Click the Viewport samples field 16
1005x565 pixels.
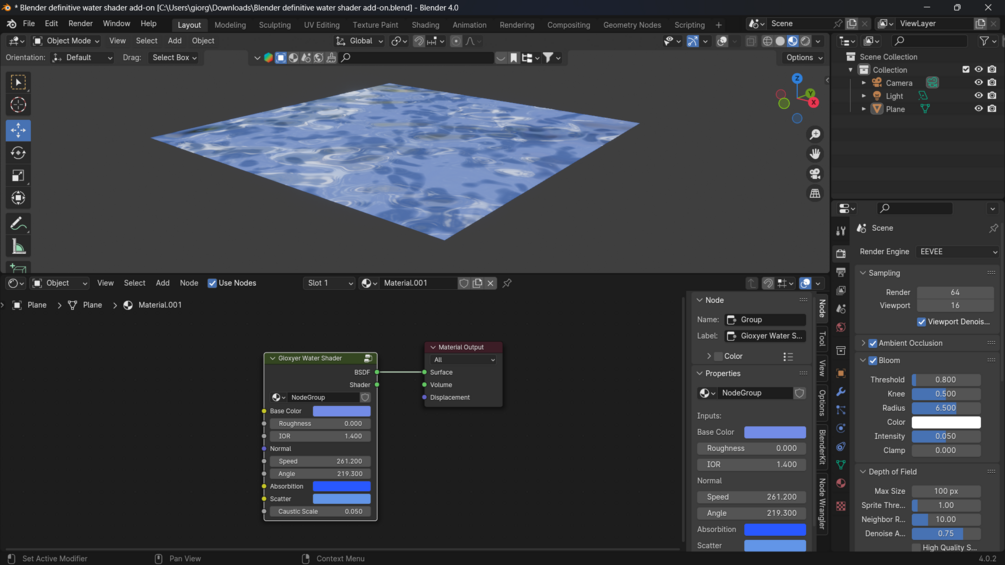pos(955,306)
